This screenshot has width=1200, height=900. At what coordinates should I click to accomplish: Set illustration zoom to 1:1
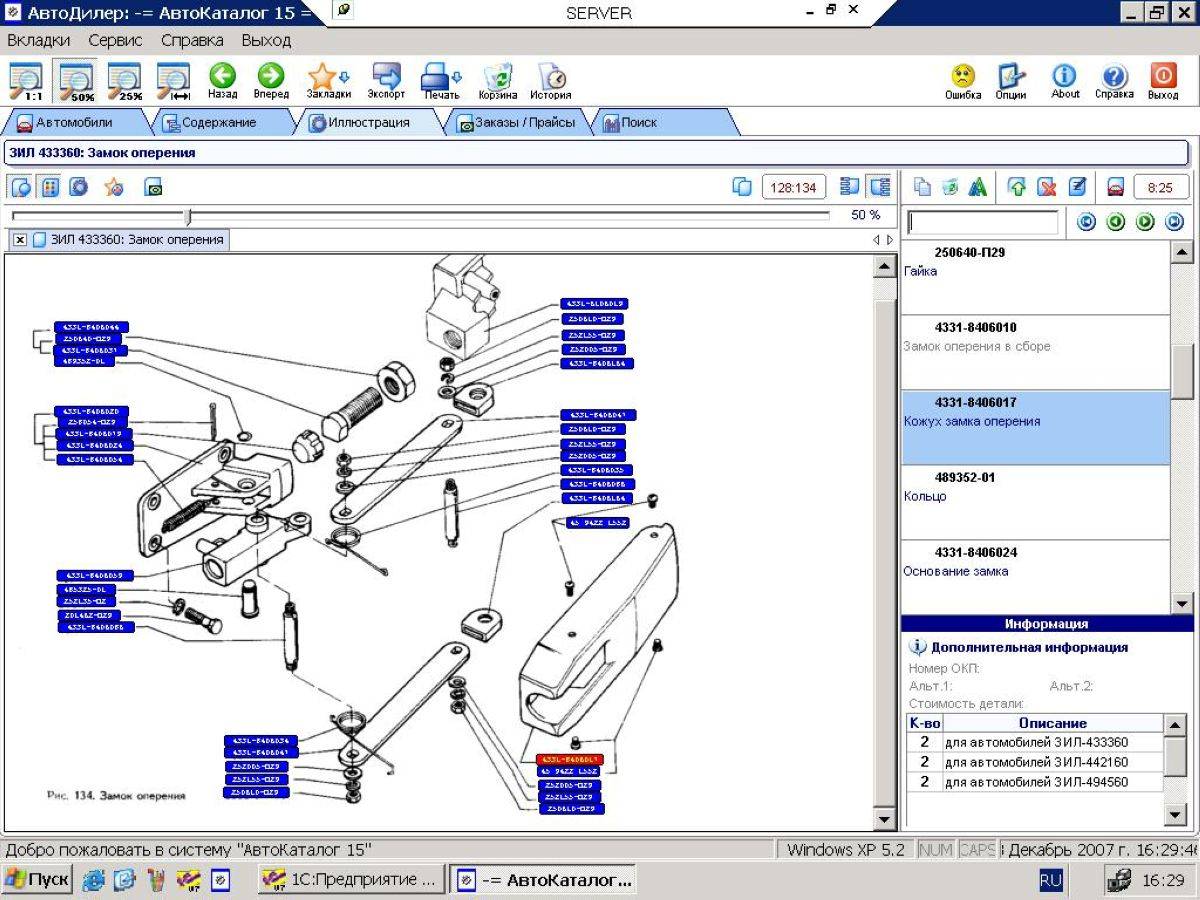26,81
